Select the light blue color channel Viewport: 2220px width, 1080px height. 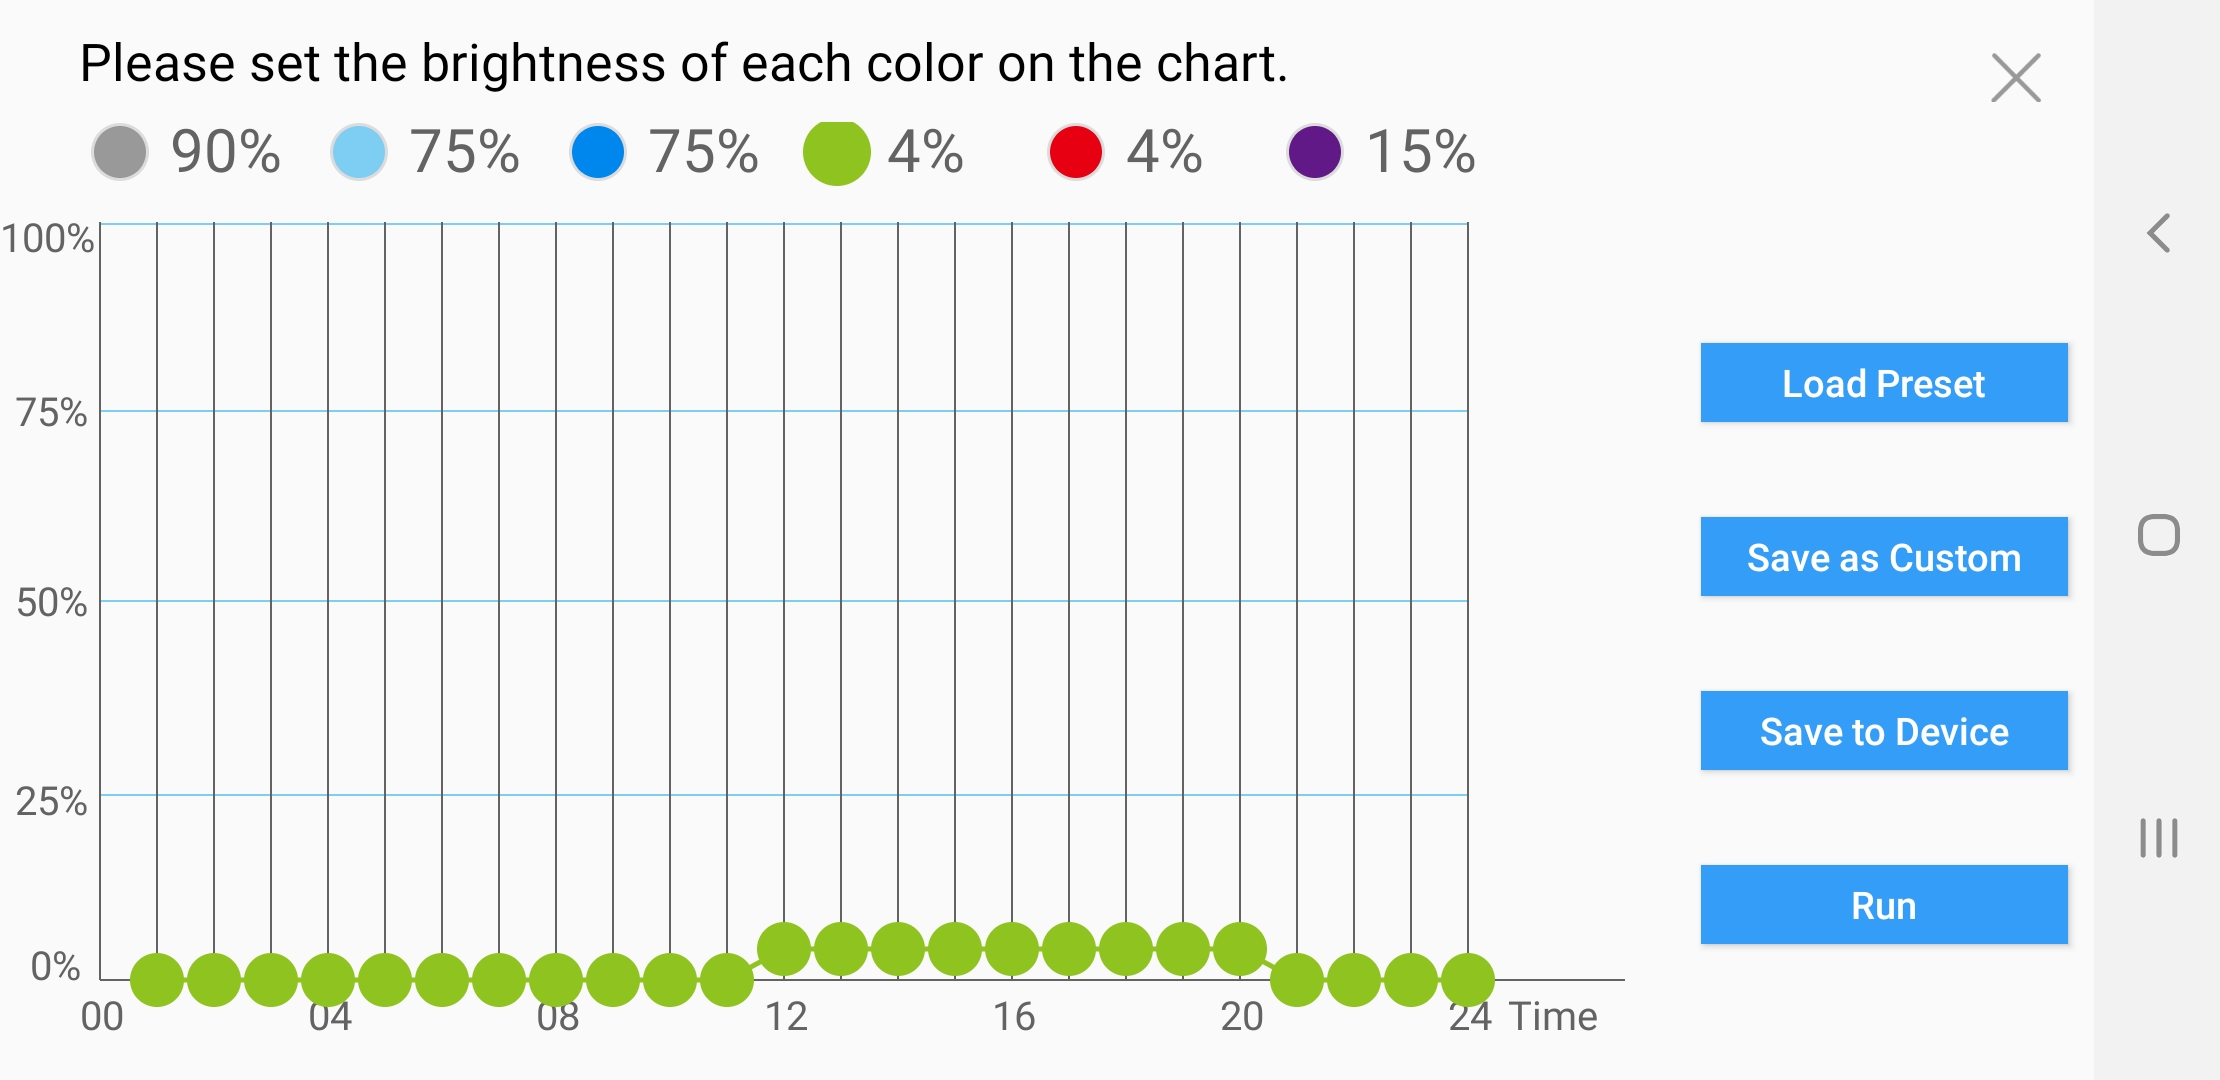(359, 152)
